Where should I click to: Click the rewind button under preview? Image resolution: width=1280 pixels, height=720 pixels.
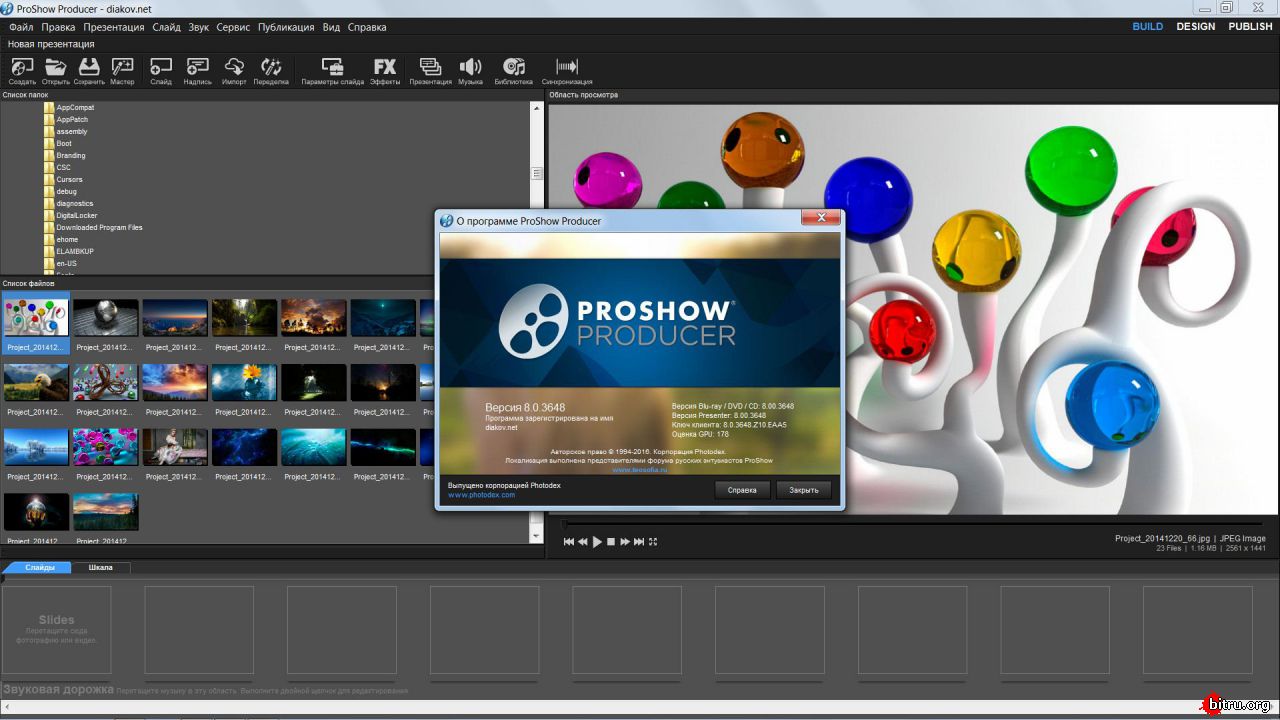click(x=583, y=542)
